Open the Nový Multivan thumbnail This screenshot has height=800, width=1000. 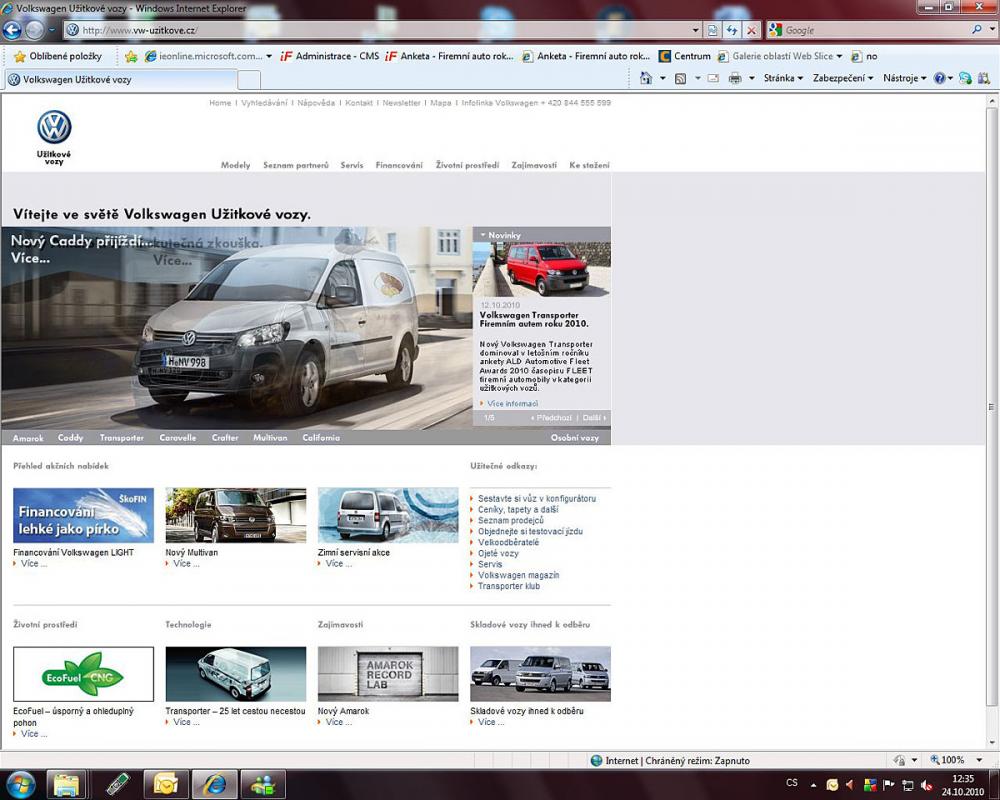click(x=236, y=515)
